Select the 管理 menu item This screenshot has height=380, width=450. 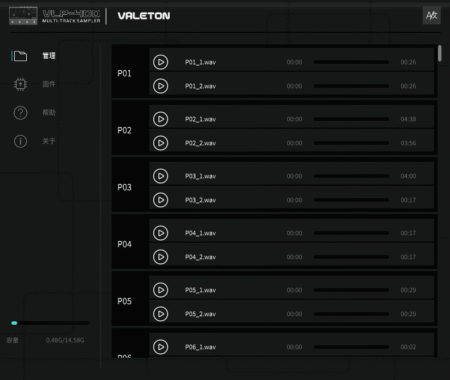pyautogui.click(x=49, y=56)
